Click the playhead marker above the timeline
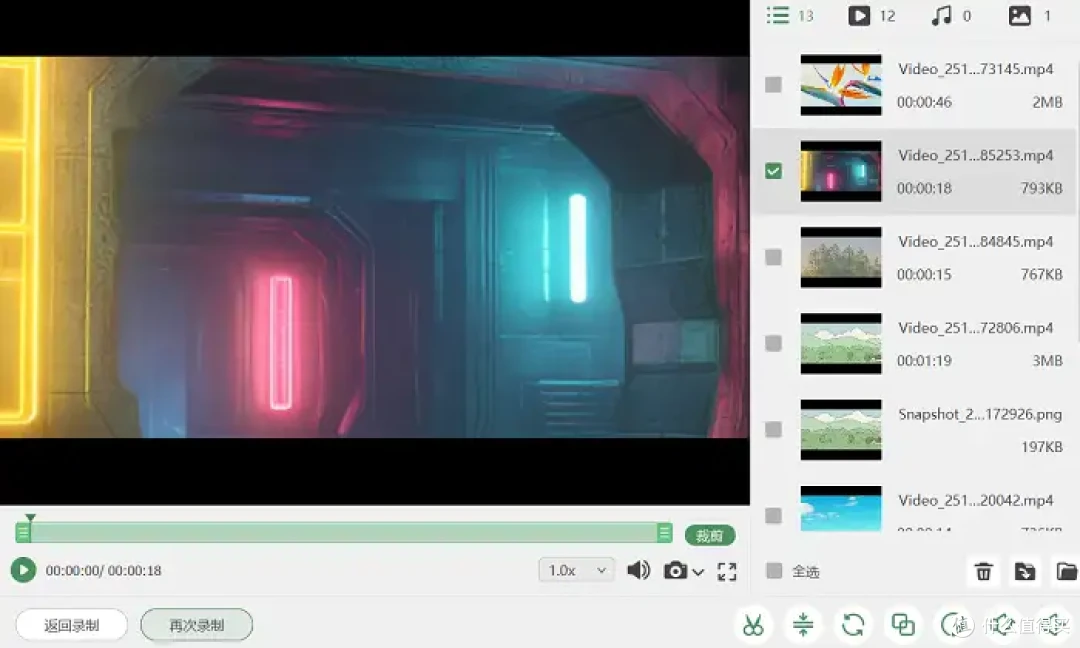Viewport: 1080px width, 648px height. click(x=30, y=517)
